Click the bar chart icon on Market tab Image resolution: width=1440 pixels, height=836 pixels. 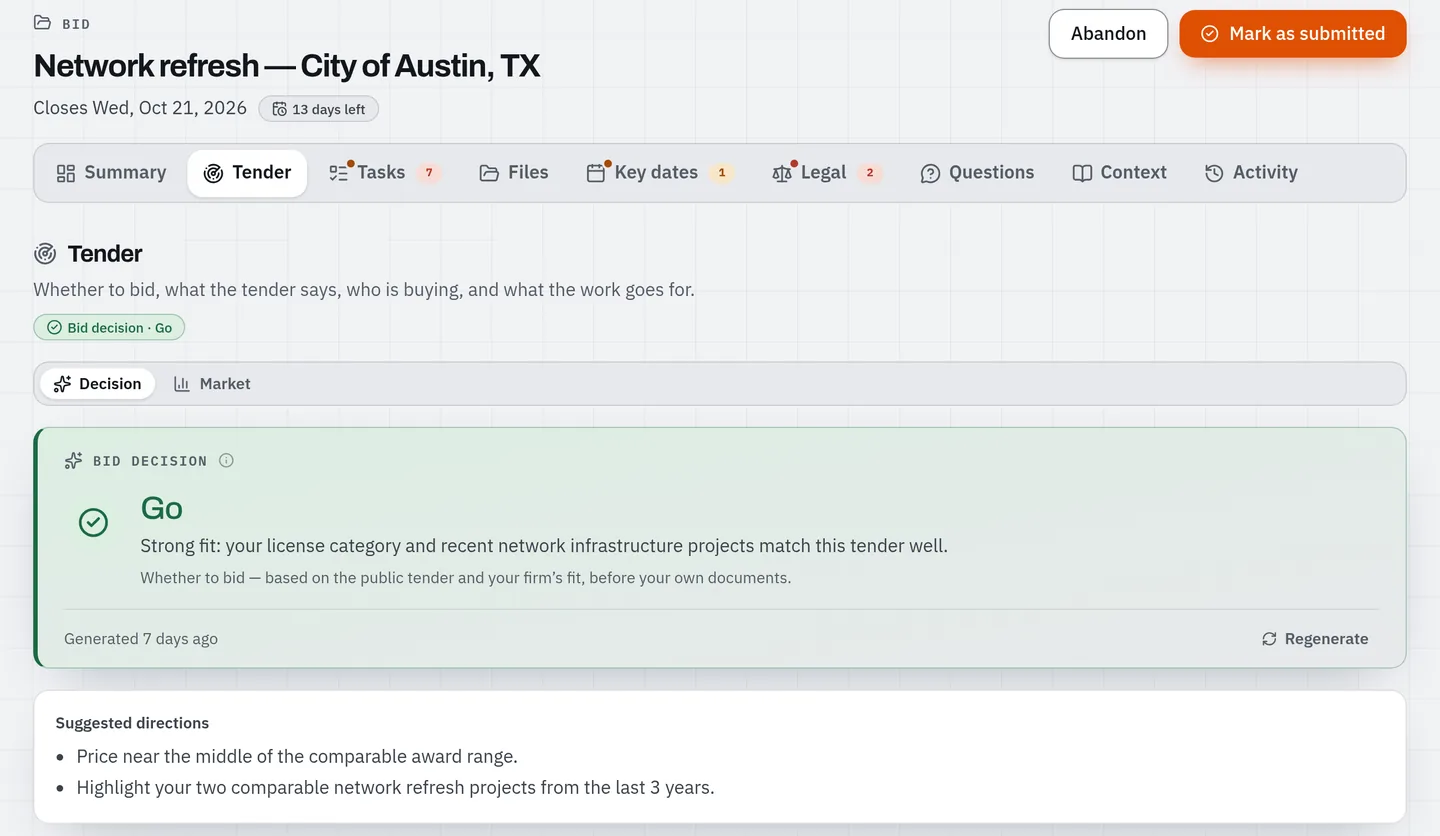pos(182,384)
